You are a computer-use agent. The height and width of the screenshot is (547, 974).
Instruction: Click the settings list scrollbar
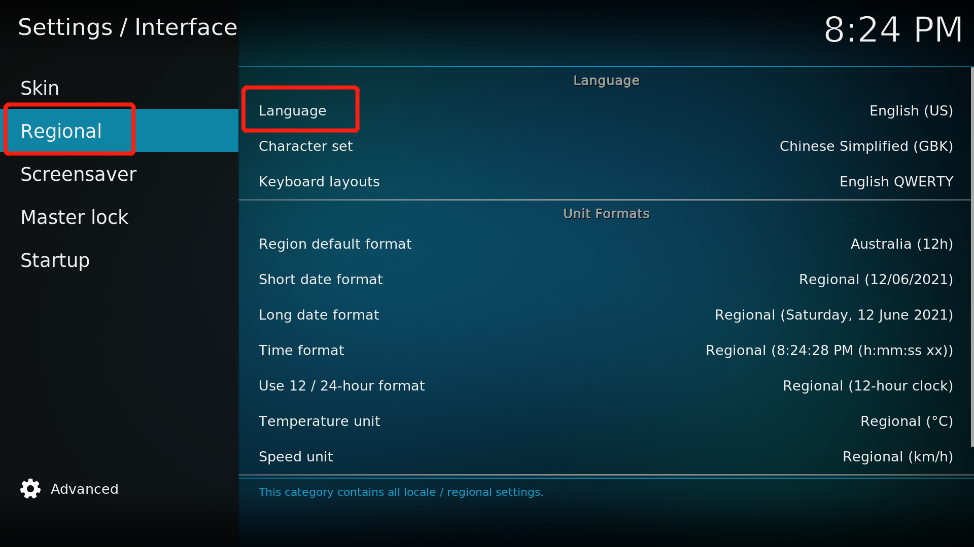[x=972, y=256]
